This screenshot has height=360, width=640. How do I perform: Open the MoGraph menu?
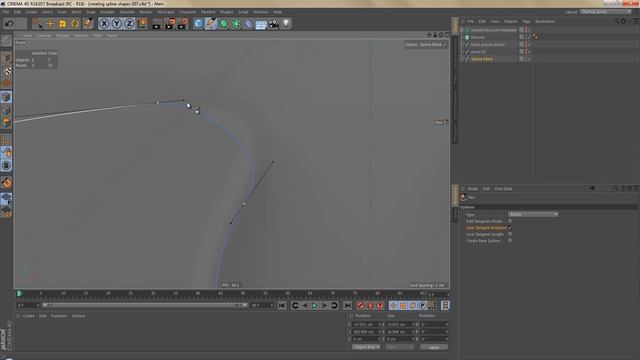point(166,12)
